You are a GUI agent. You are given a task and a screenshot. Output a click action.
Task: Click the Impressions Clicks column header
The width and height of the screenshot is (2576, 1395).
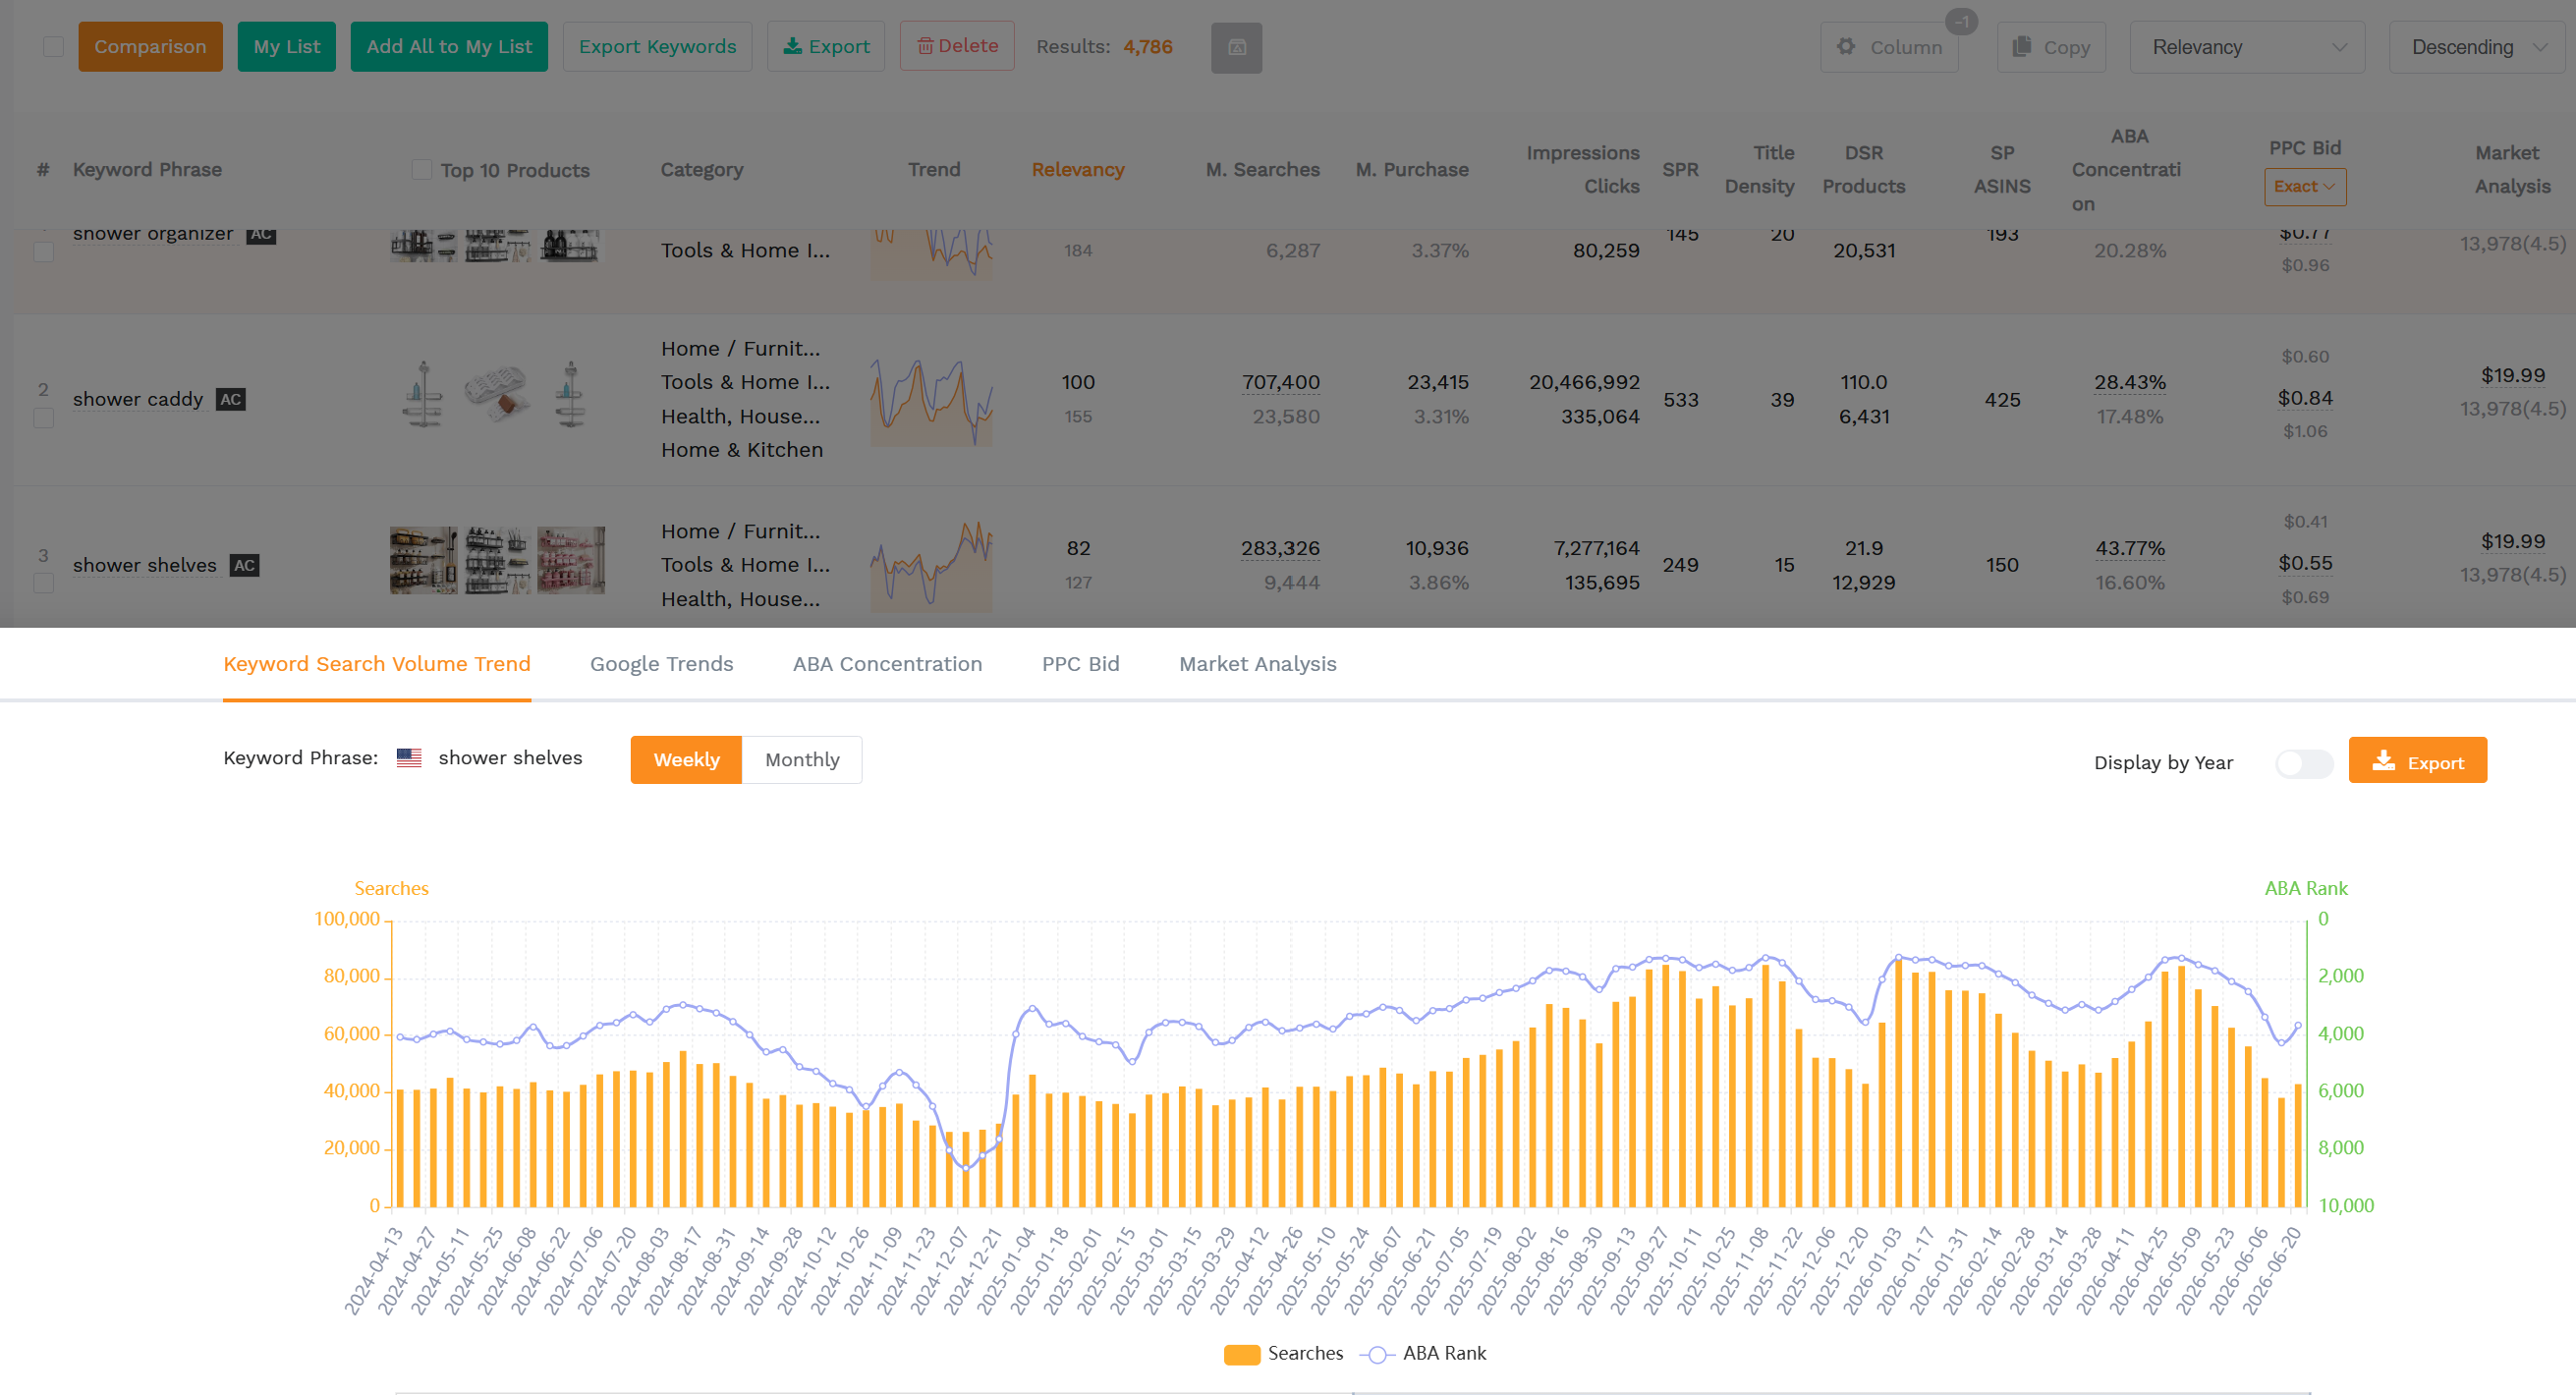coord(1582,170)
